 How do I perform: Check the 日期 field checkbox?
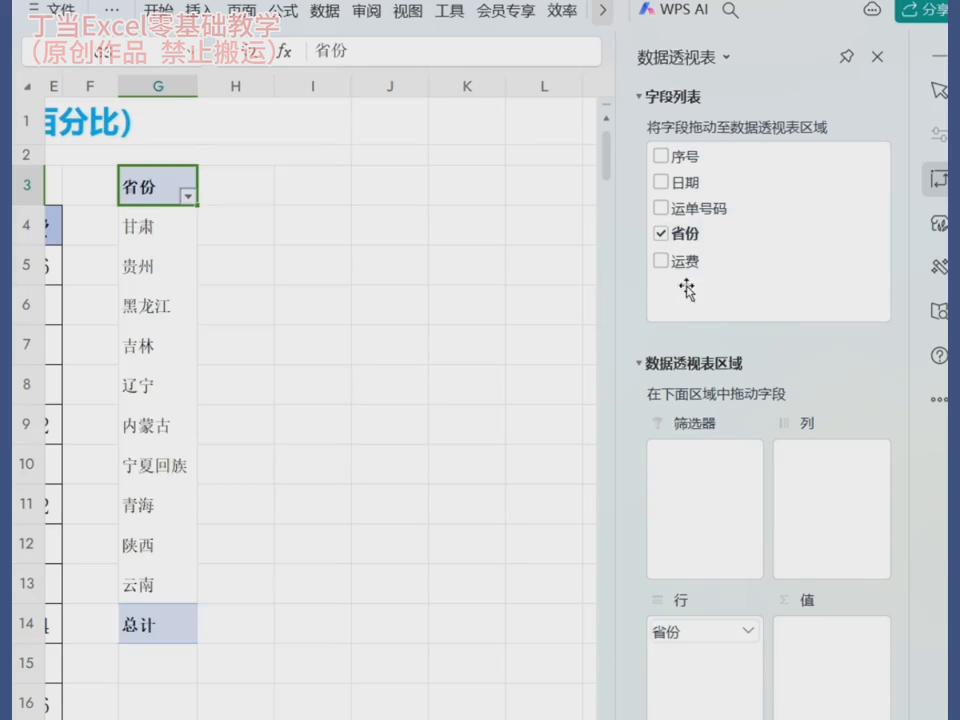pos(661,182)
